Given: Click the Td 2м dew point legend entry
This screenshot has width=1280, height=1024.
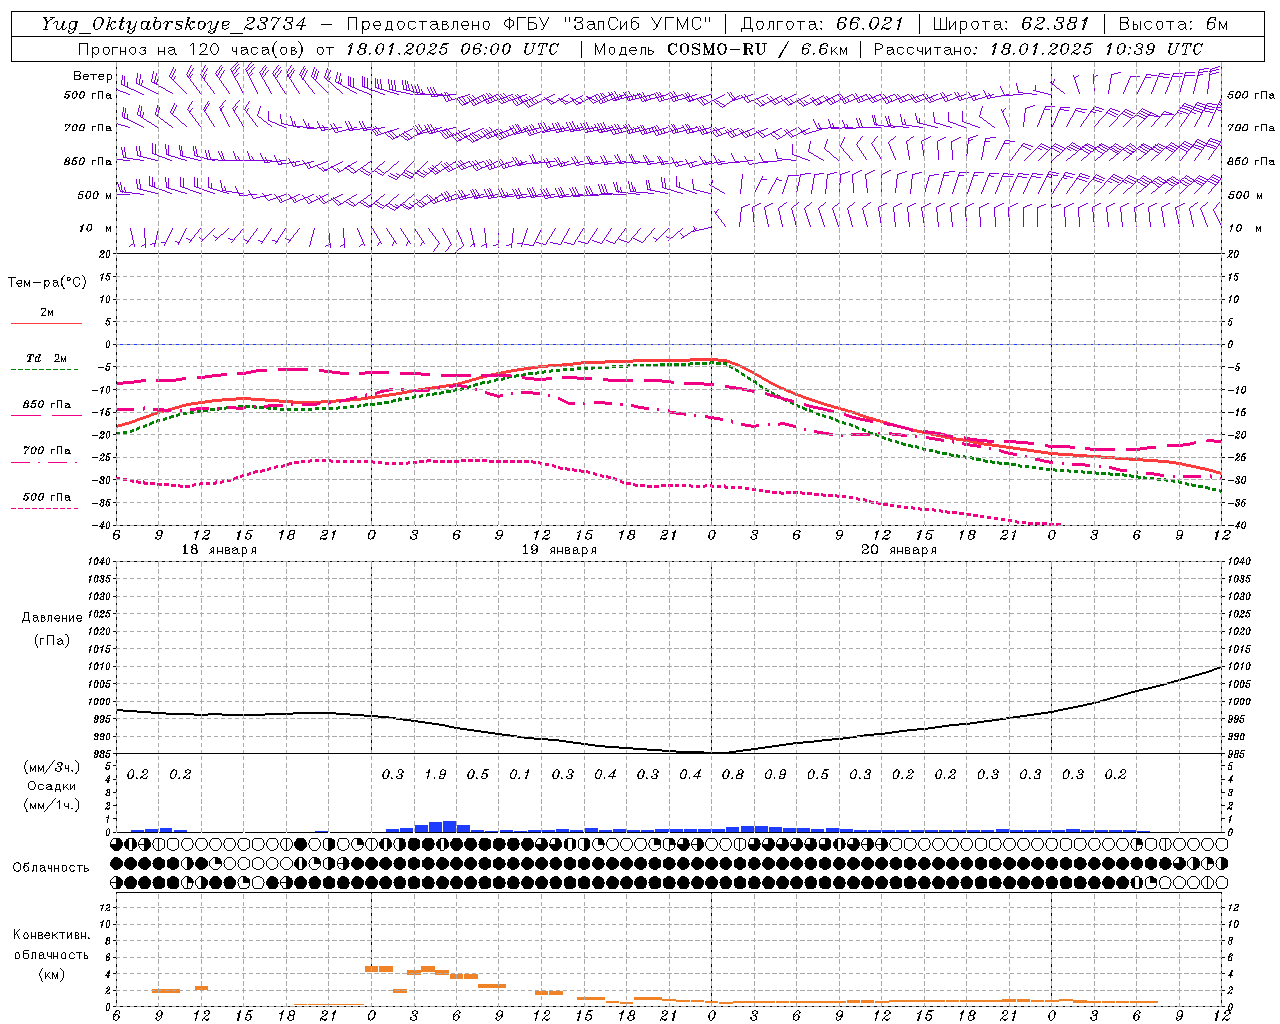Looking at the screenshot, I should pyautogui.click(x=46, y=358).
